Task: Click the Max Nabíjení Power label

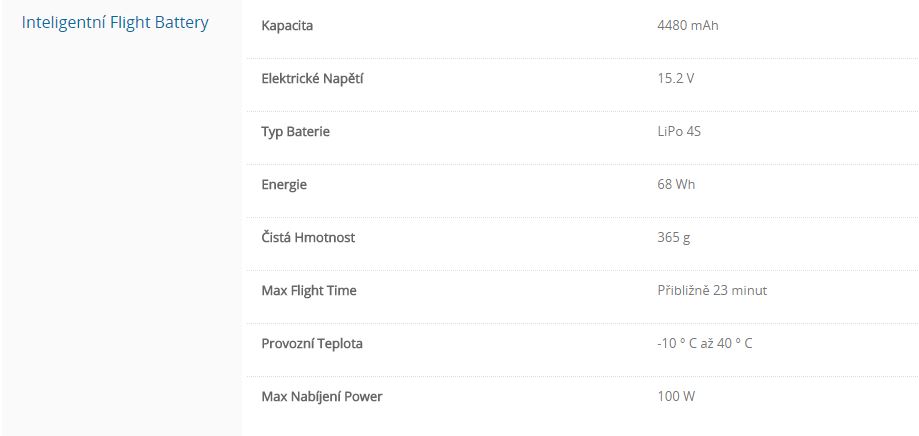Action: (x=322, y=396)
